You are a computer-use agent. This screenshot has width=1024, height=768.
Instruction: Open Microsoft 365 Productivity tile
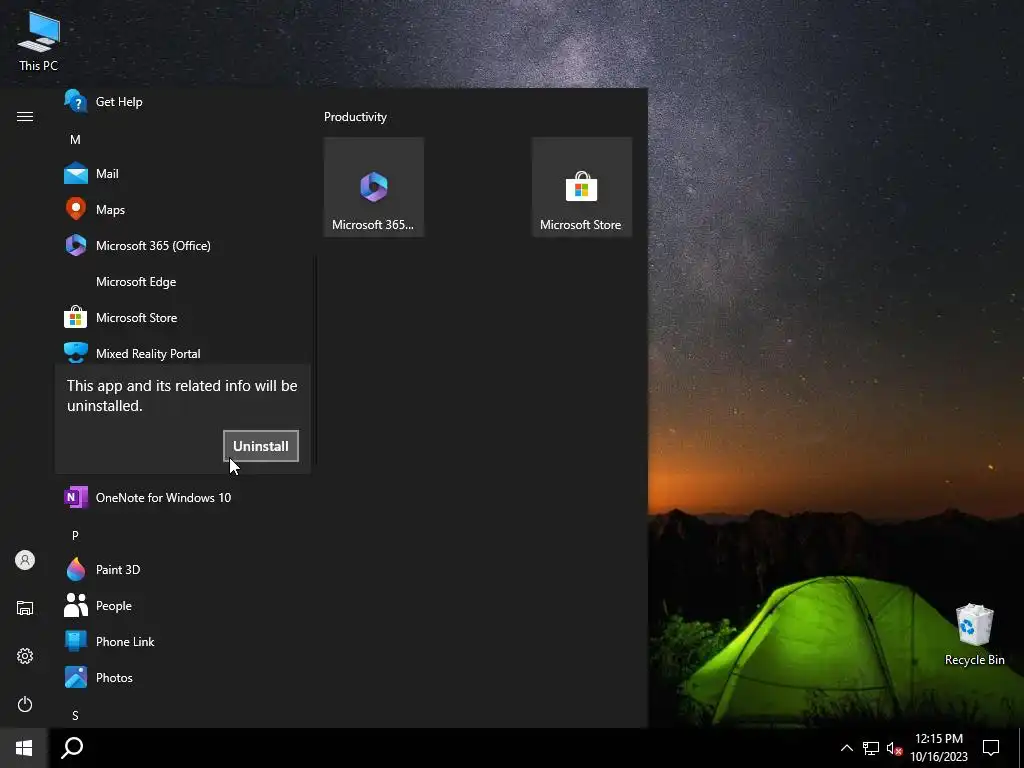click(374, 187)
